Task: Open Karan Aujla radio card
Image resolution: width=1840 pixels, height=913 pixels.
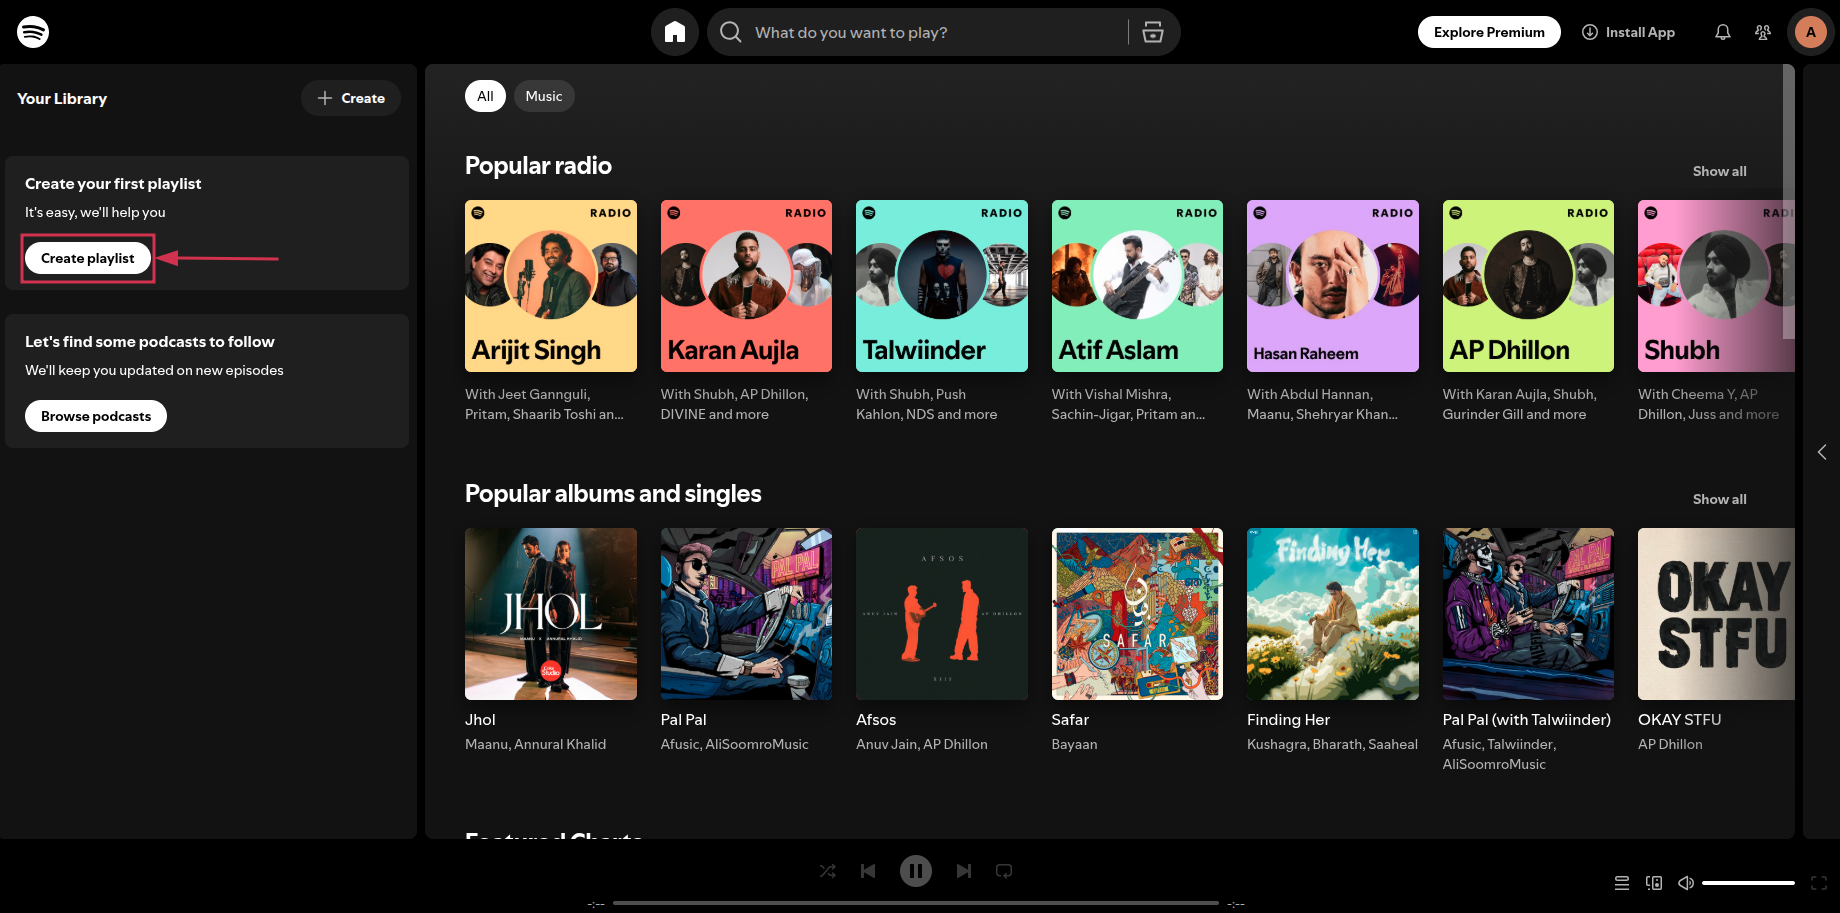Action: [746, 286]
